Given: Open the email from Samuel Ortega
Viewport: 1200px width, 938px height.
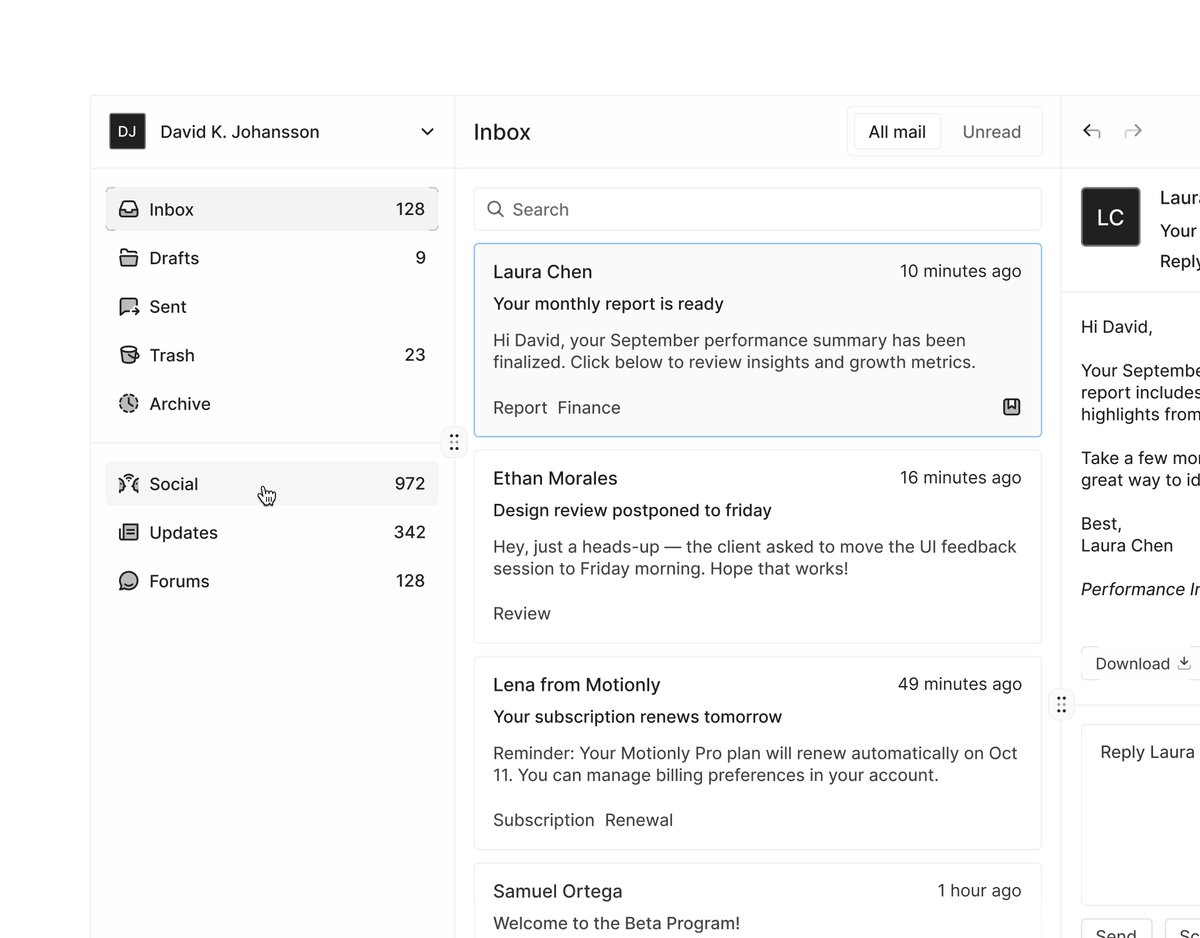Looking at the screenshot, I should point(758,901).
